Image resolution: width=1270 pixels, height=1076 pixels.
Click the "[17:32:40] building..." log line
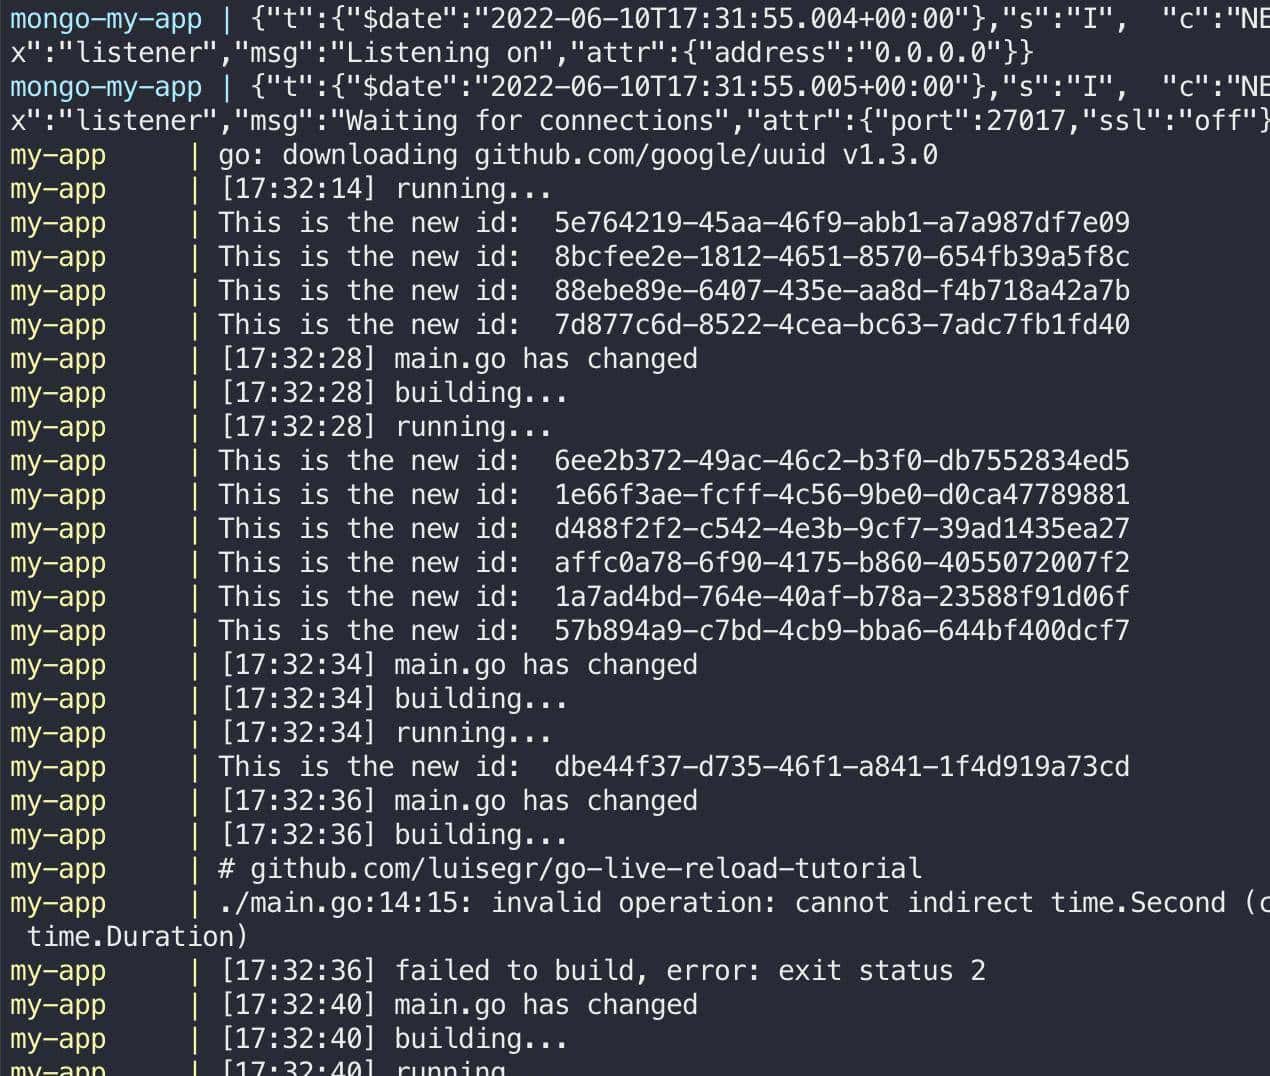click(393, 1039)
